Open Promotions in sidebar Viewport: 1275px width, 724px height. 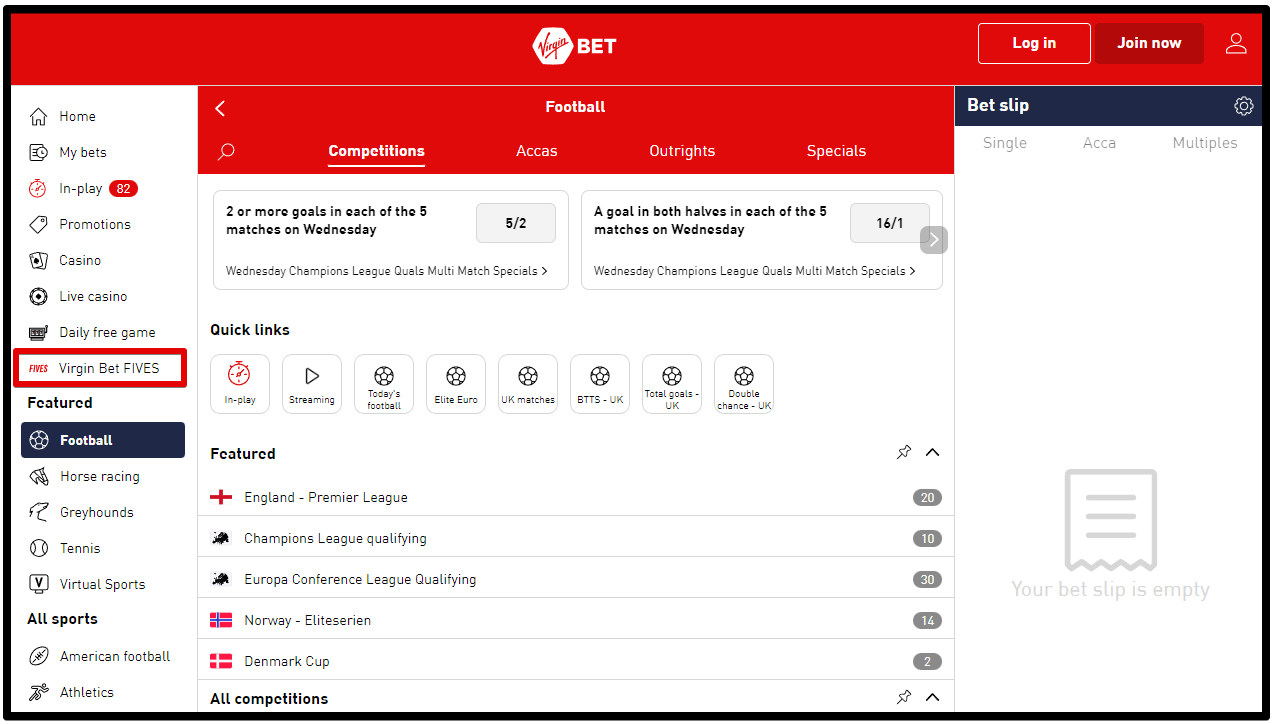[102, 225]
